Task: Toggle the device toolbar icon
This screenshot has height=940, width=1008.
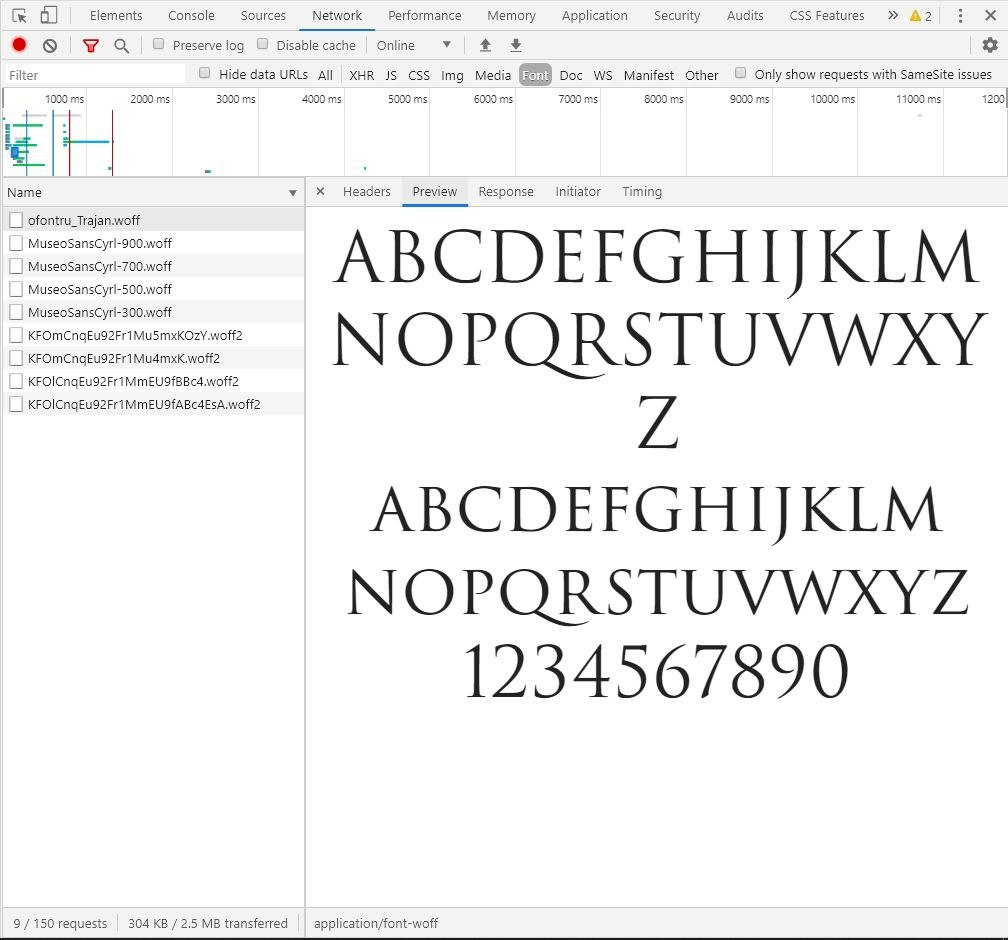Action: point(49,15)
